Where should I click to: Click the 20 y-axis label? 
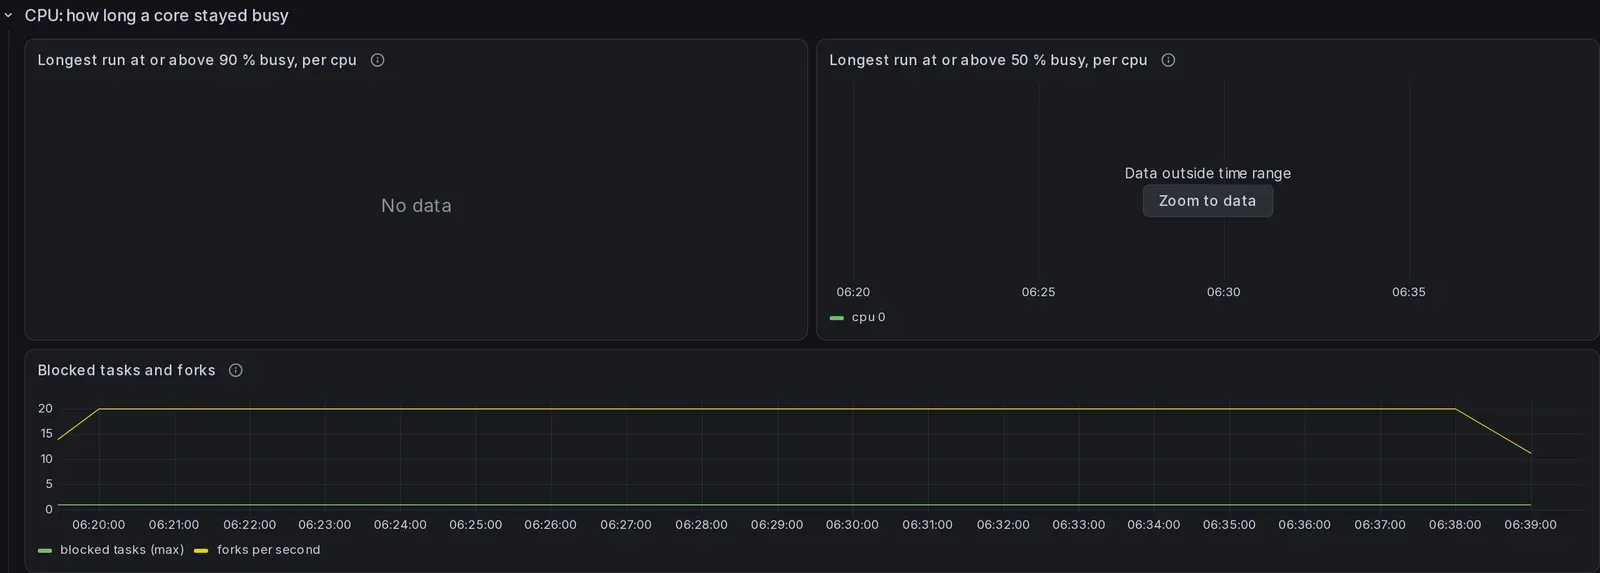(x=45, y=408)
